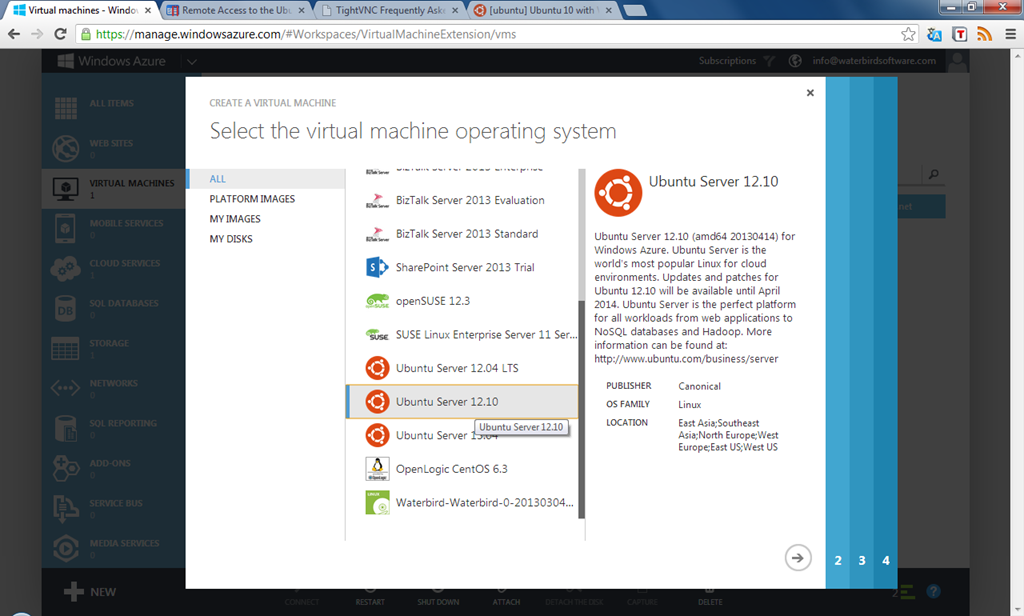Close the Create a Virtual Machine dialog
The image size is (1024, 616).
pyautogui.click(x=810, y=93)
